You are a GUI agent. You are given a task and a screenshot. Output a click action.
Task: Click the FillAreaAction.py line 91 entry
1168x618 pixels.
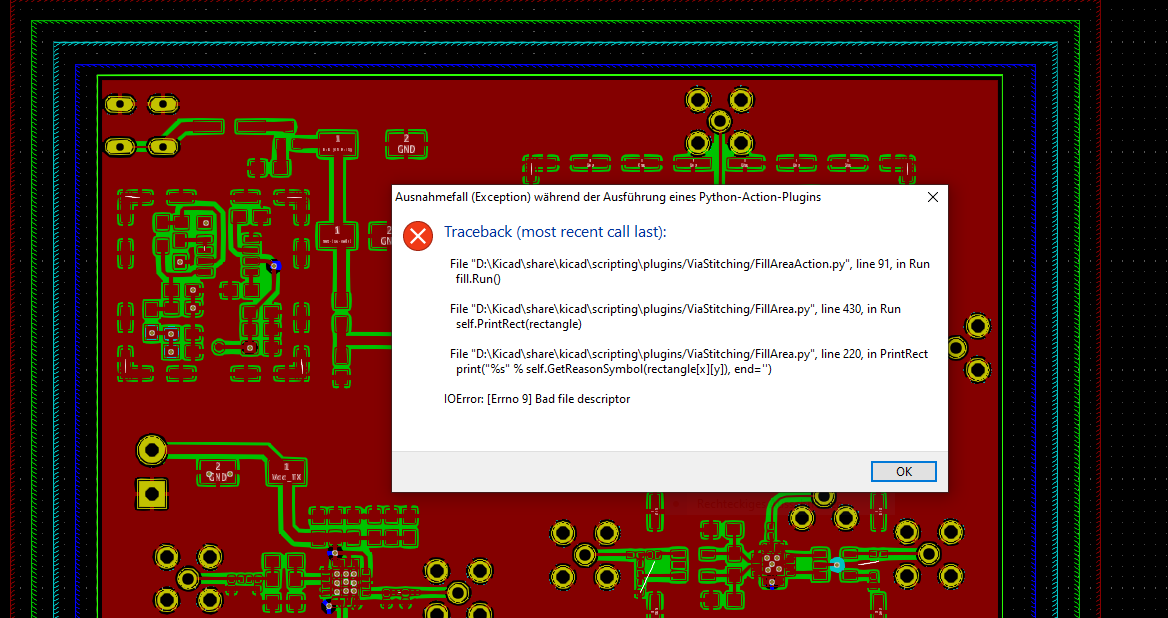tap(690, 264)
